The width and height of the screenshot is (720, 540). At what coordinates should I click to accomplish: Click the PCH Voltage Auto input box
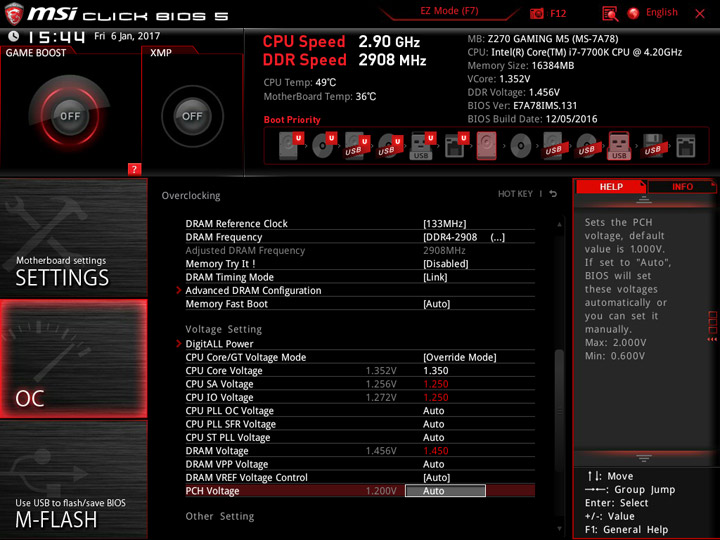click(x=445, y=491)
